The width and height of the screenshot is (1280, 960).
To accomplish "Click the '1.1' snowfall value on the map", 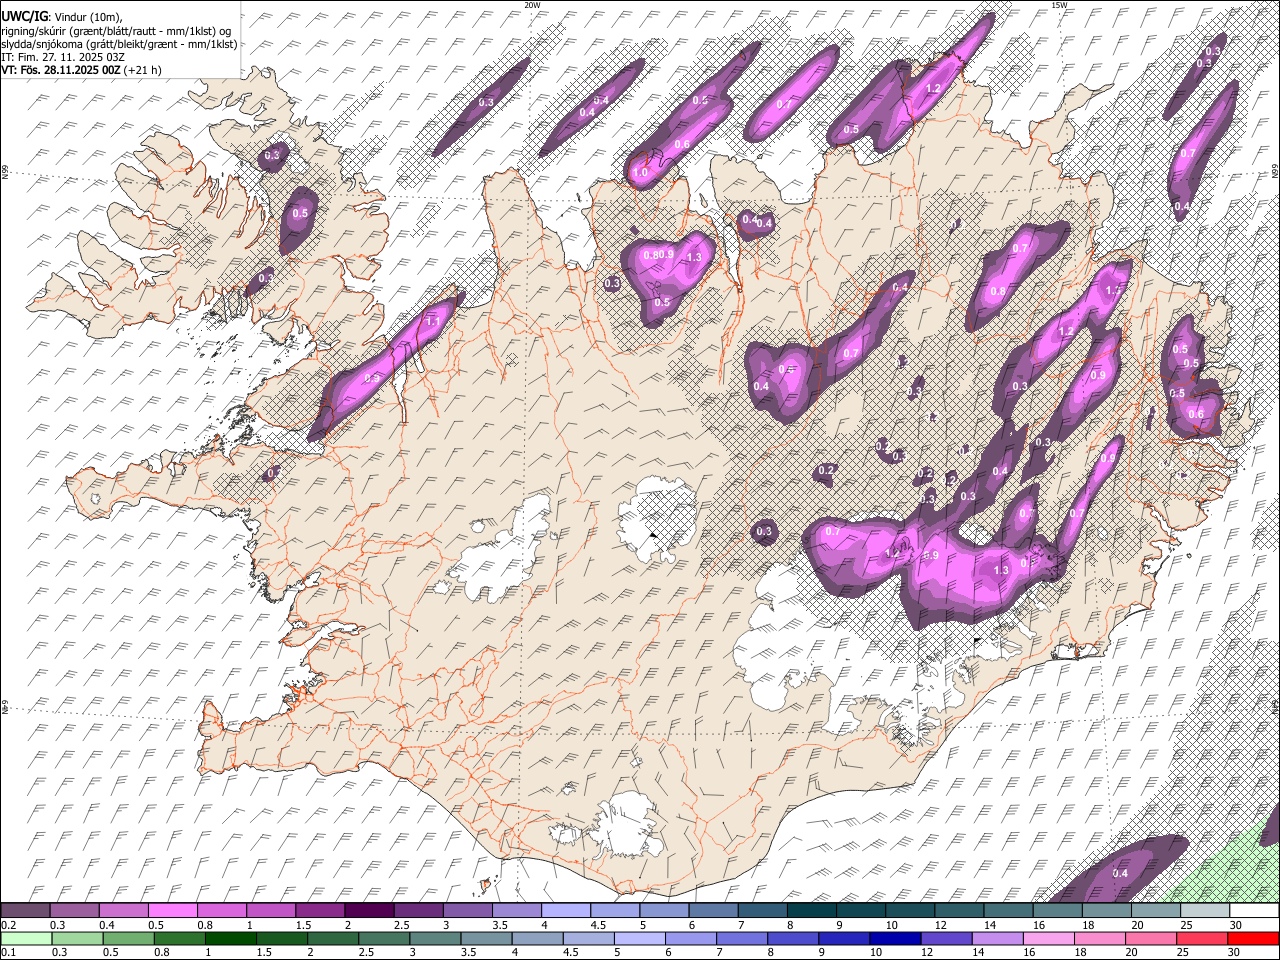I will [433, 321].
